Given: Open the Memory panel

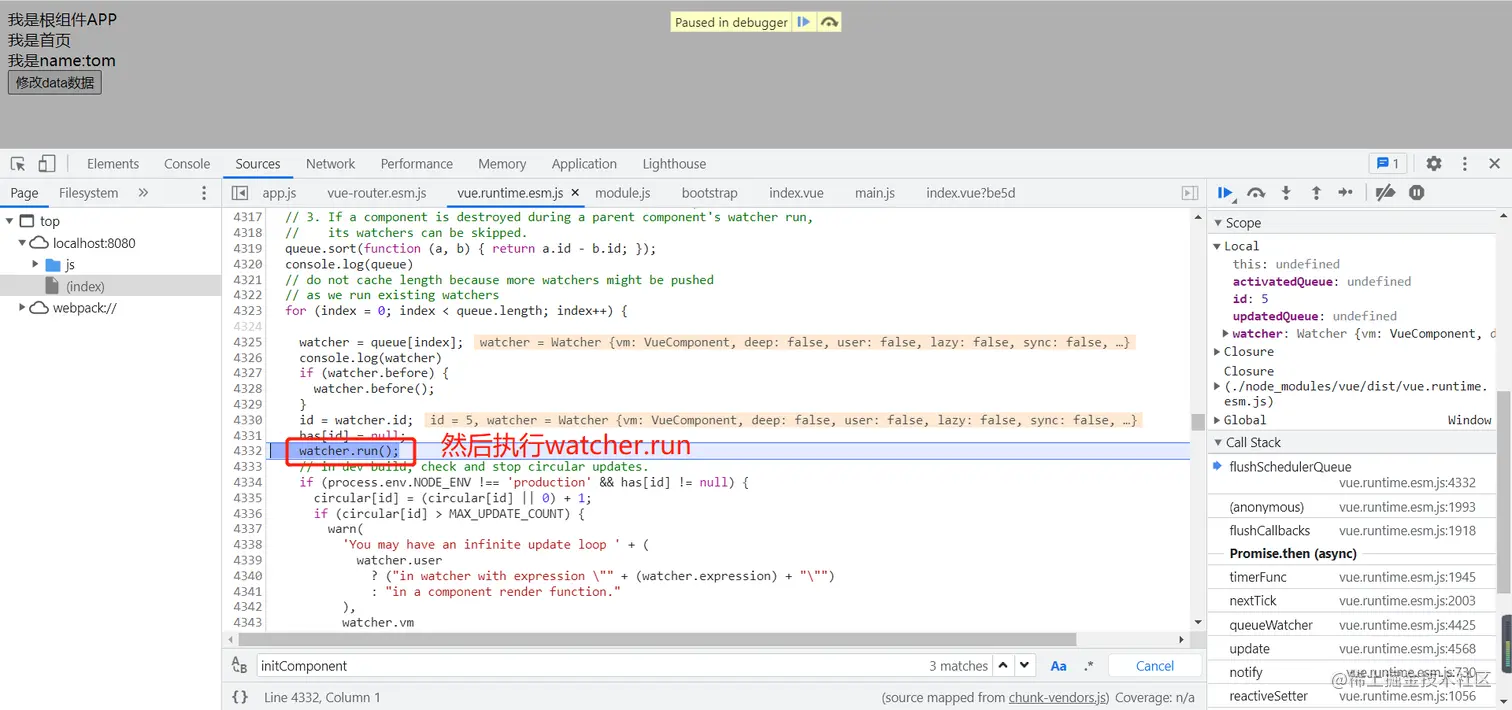Looking at the screenshot, I should [502, 164].
